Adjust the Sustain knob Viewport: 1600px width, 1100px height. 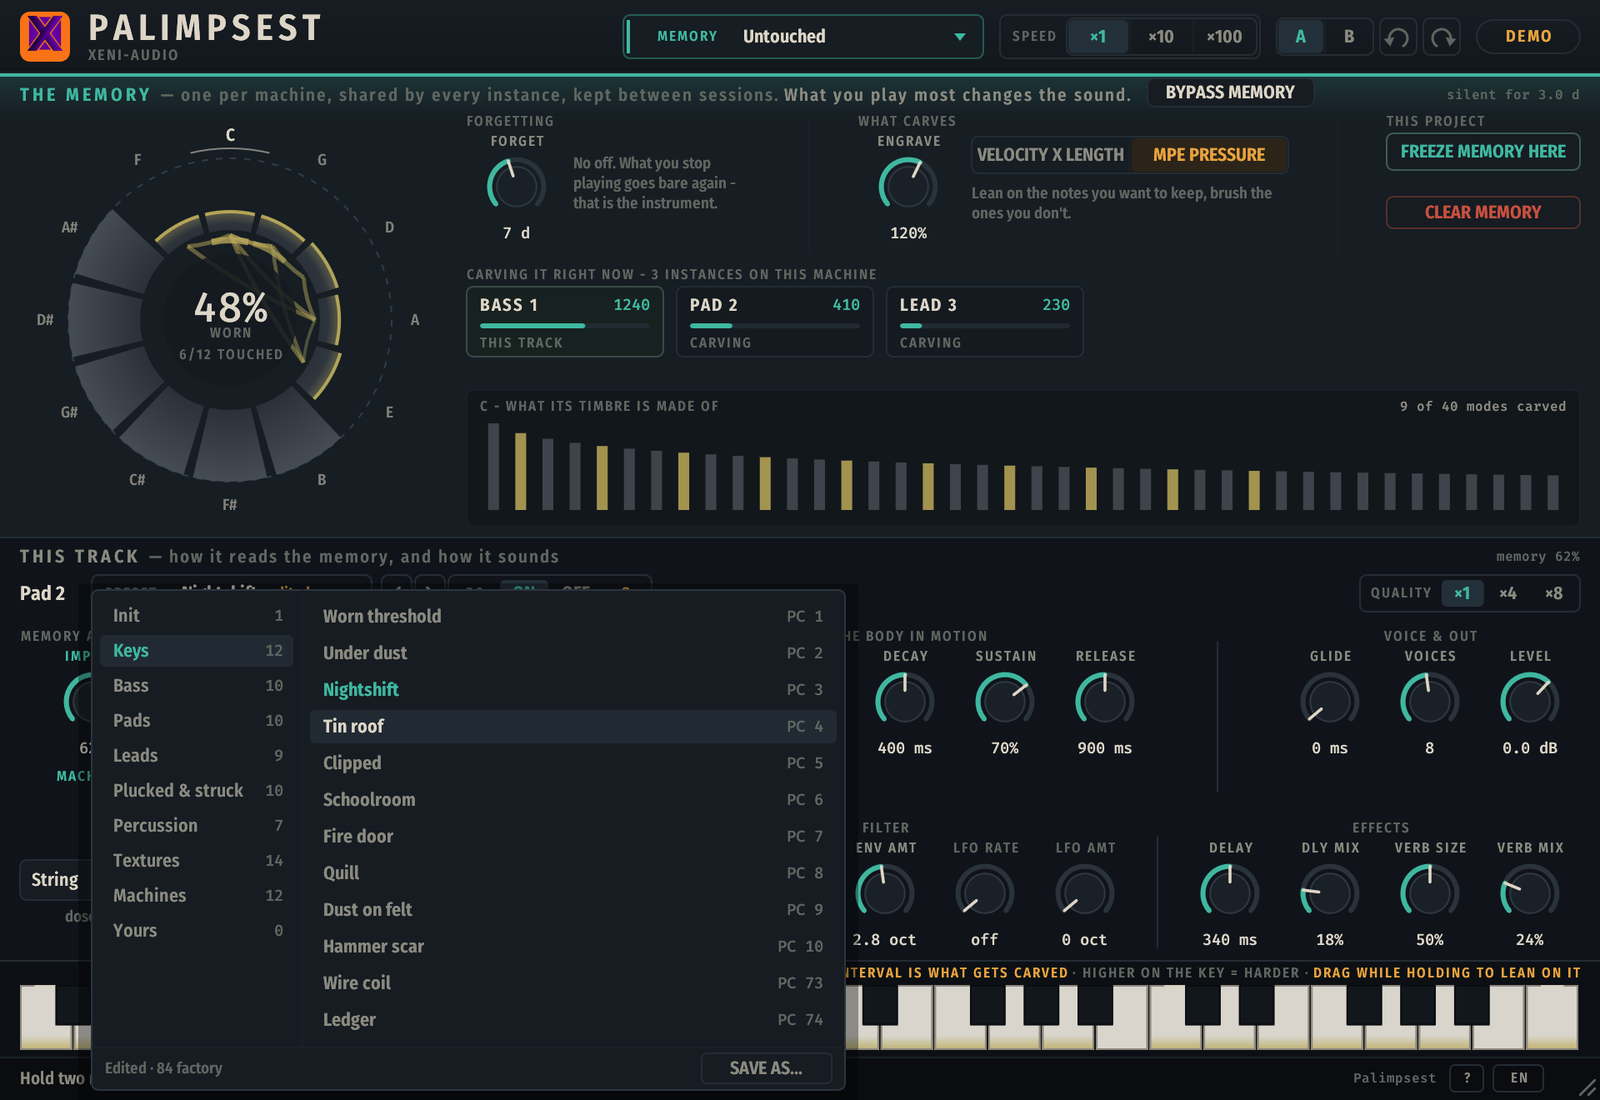(x=1005, y=700)
